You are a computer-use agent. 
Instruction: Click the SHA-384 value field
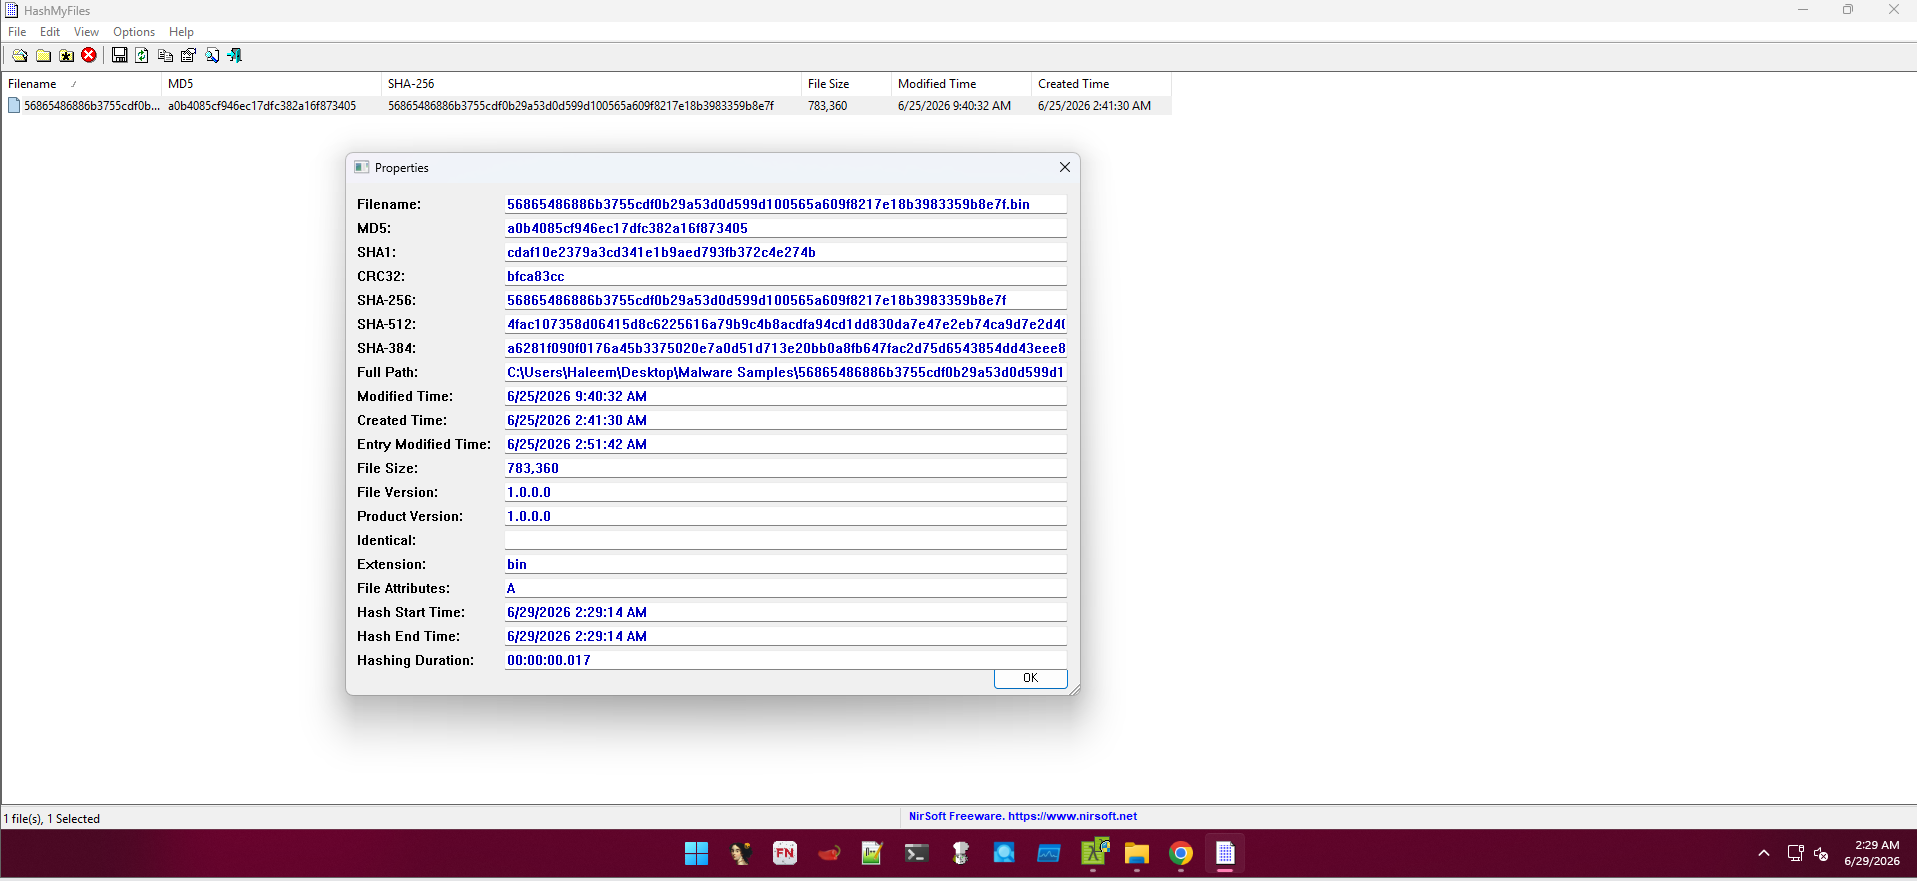point(785,348)
